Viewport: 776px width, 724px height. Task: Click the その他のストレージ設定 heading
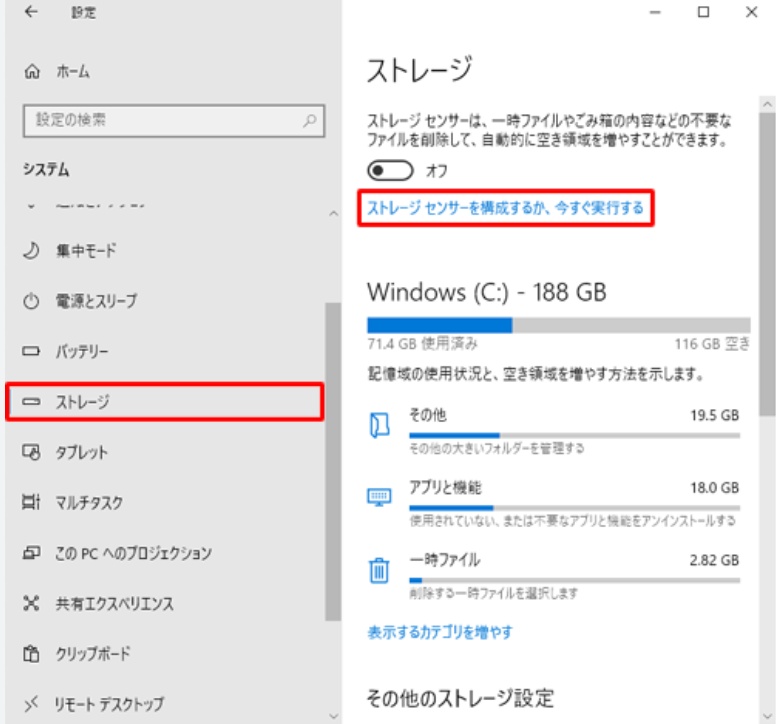click(x=460, y=698)
